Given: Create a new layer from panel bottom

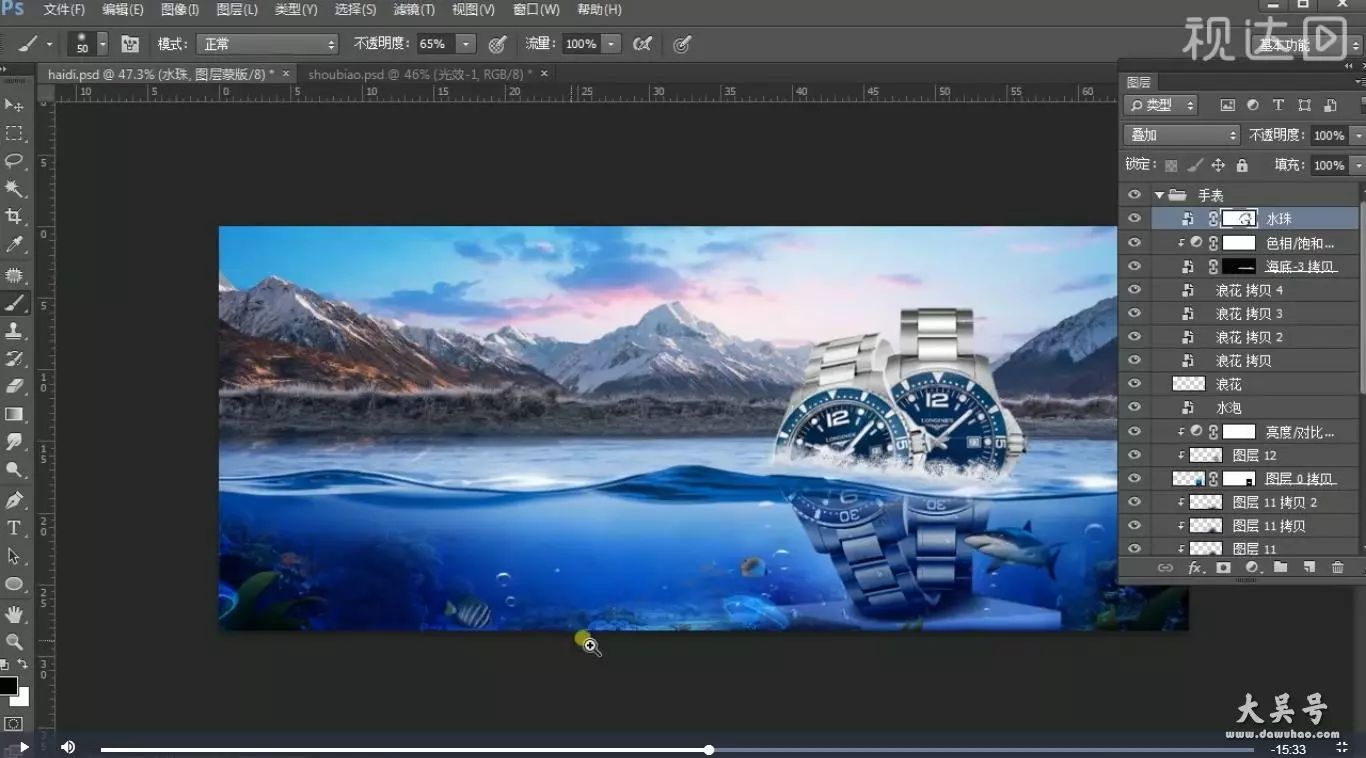Looking at the screenshot, I should (1309, 567).
